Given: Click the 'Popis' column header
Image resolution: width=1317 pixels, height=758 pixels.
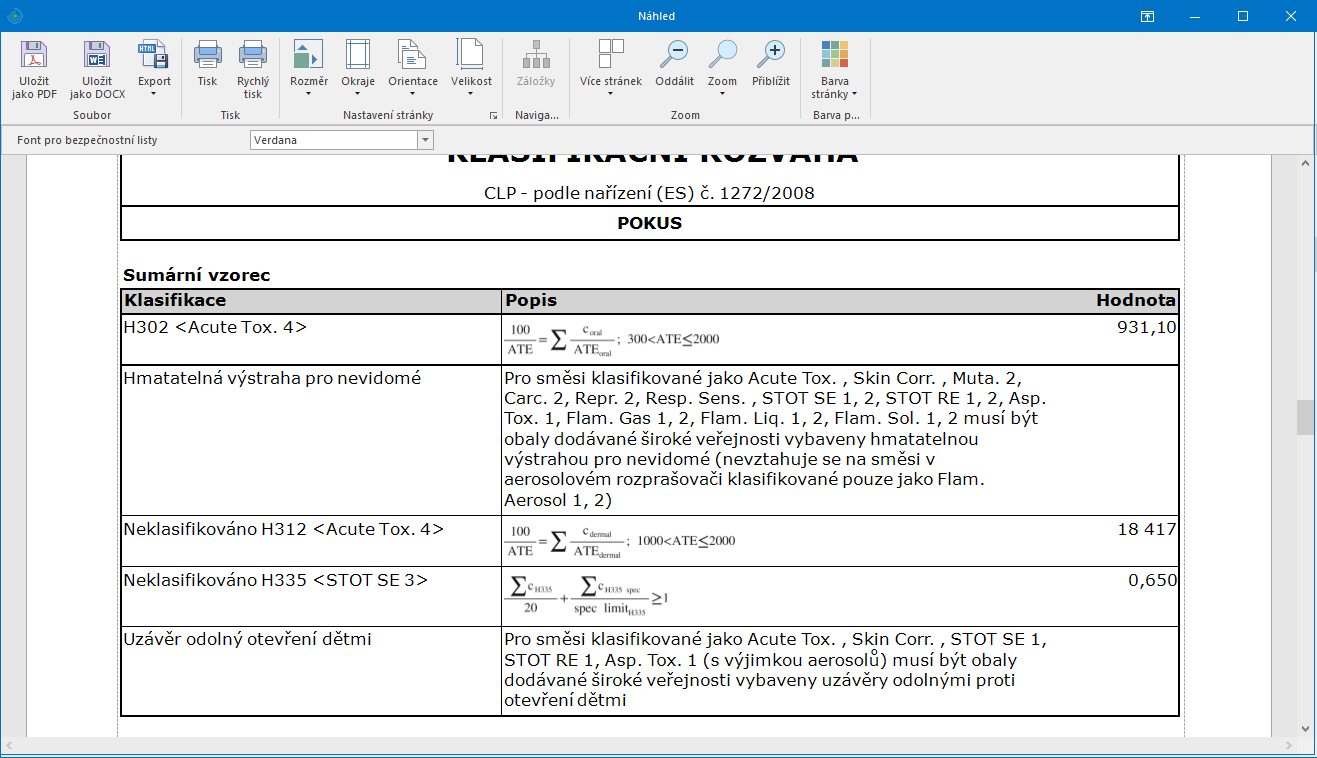Looking at the screenshot, I should click(x=531, y=301).
